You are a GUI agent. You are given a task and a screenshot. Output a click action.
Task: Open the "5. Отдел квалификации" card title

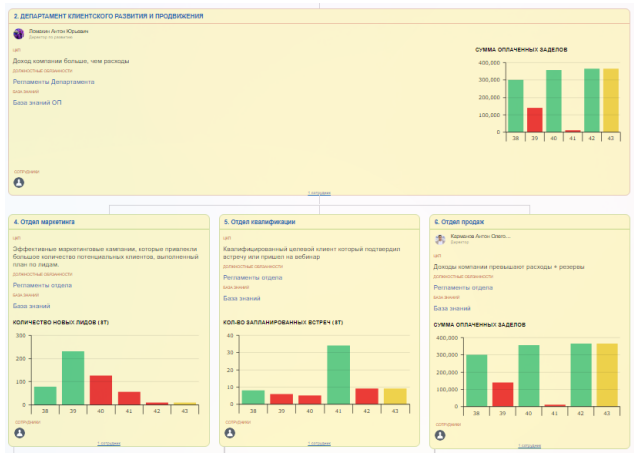(x=258, y=221)
